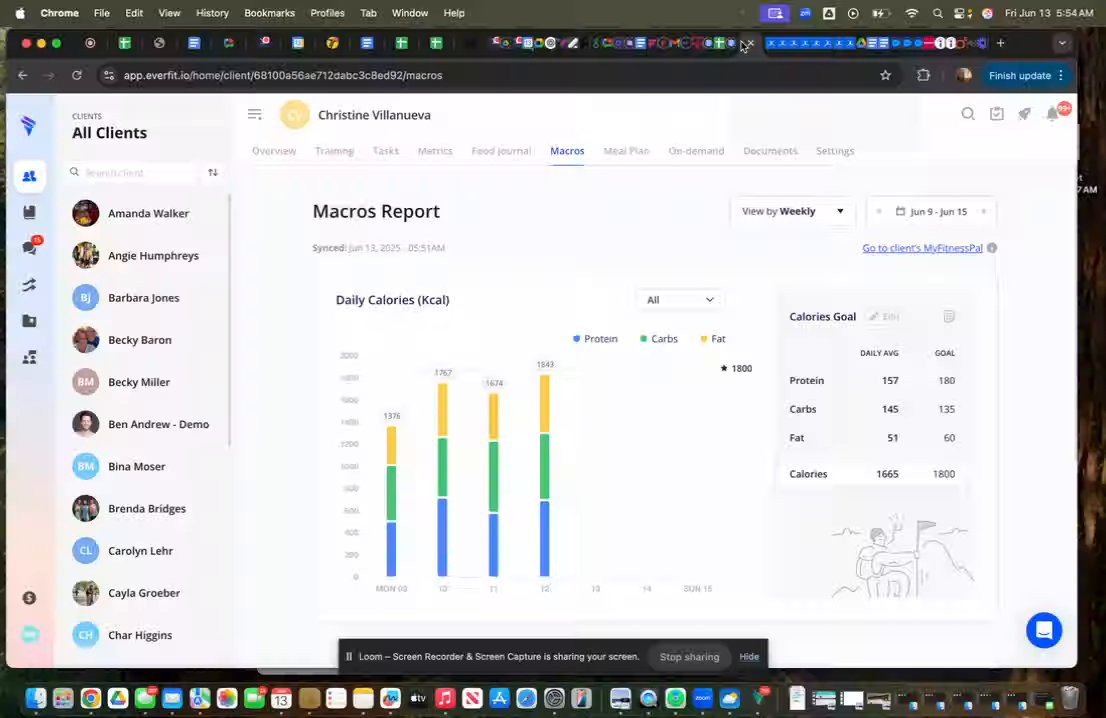
Task: Click the rocket icon in header
Action: tap(1024, 114)
